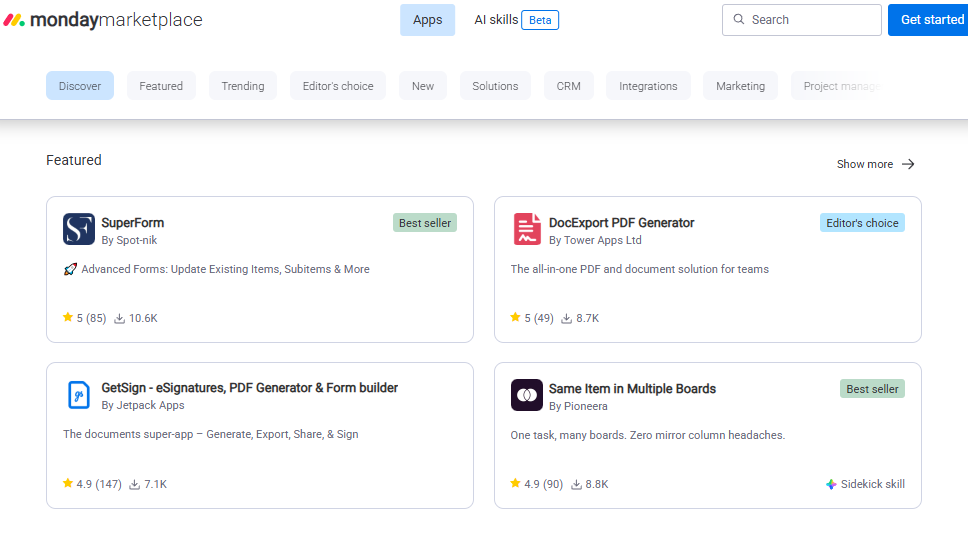The height and width of the screenshot is (540, 968).
Task: Click 'By Spot-nik' developer text
Action: coord(129,240)
